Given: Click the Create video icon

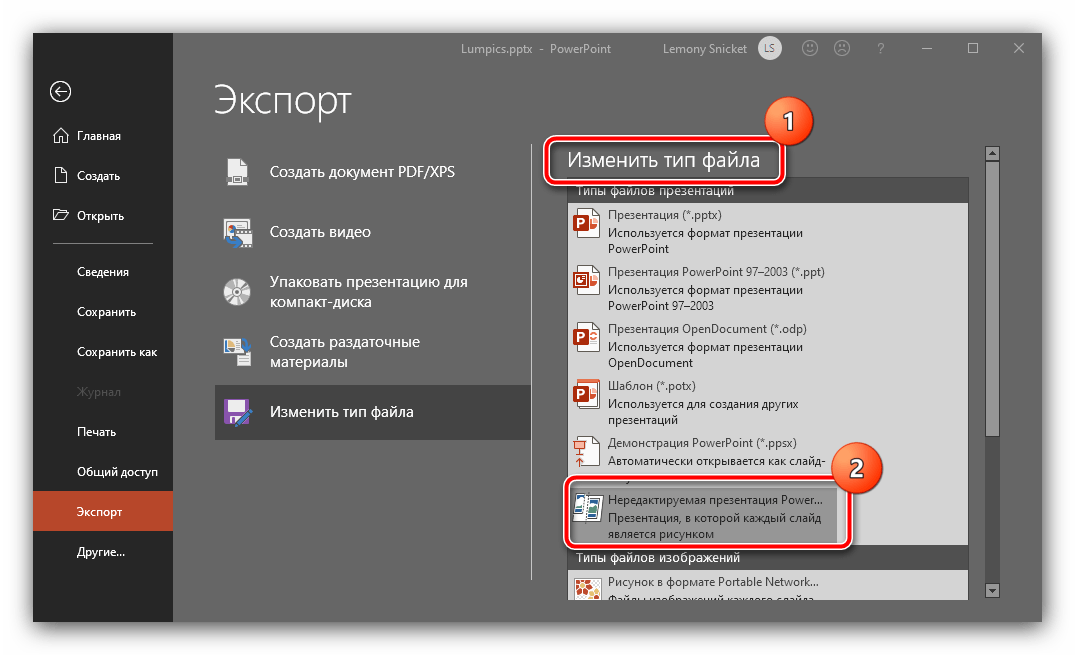Looking at the screenshot, I should point(237,232).
